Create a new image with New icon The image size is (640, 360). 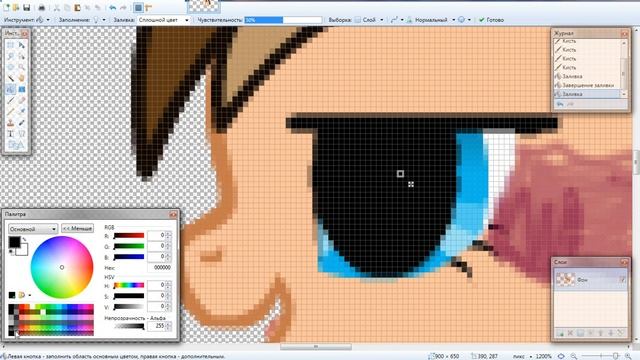tap(7, 7)
